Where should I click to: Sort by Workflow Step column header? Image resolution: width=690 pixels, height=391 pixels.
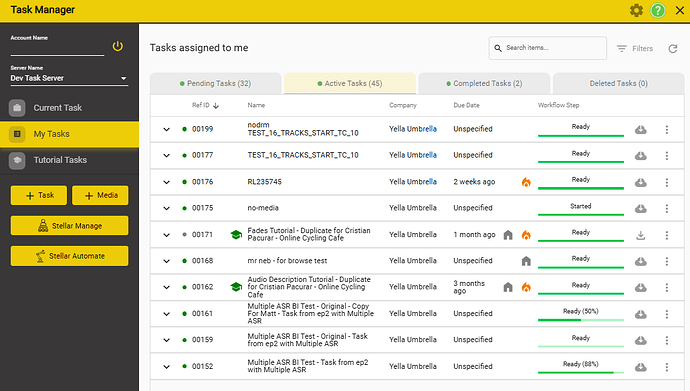[558, 105]
